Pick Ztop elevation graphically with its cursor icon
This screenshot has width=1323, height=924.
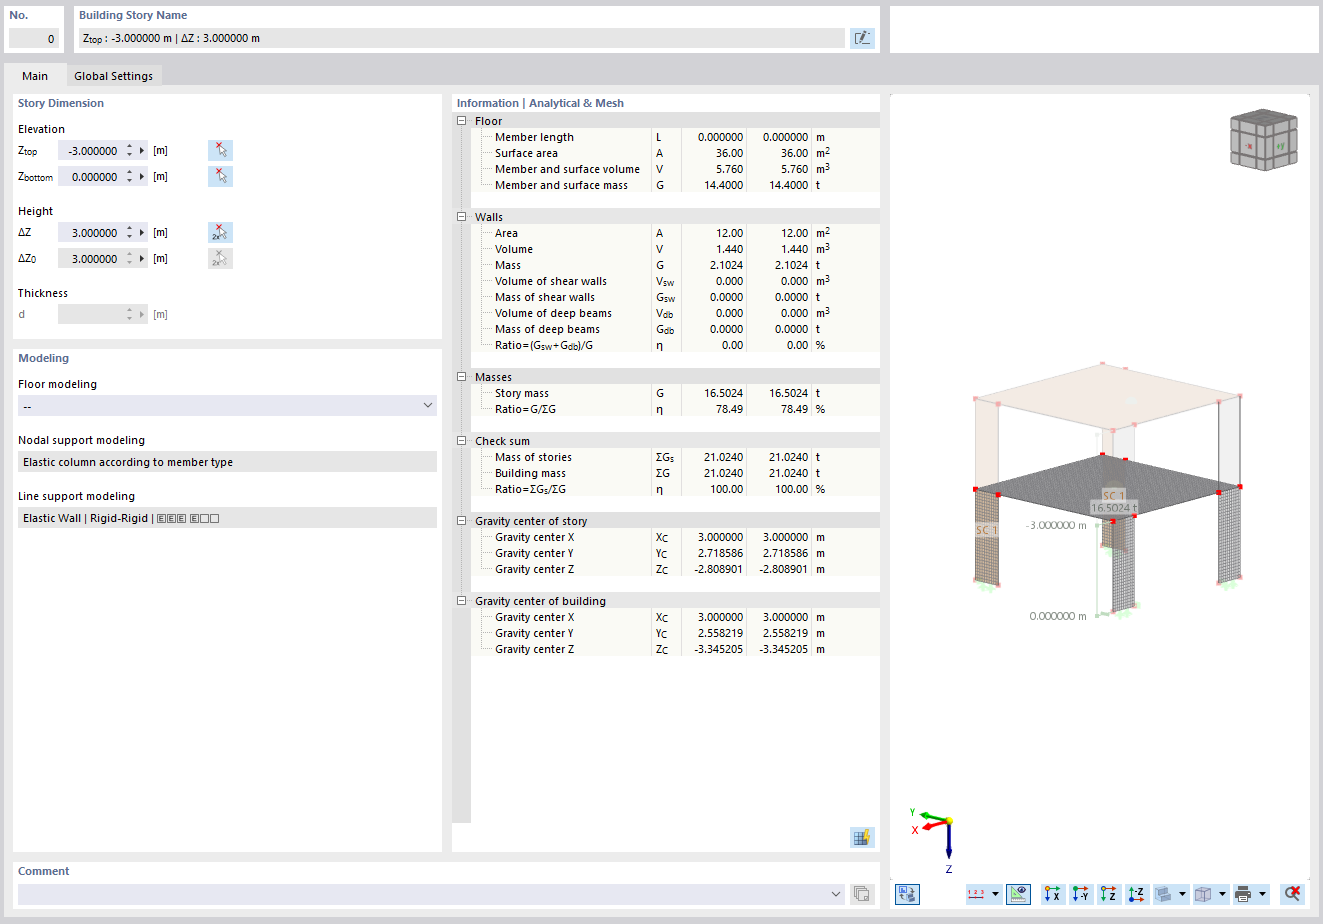click(220, 151)
